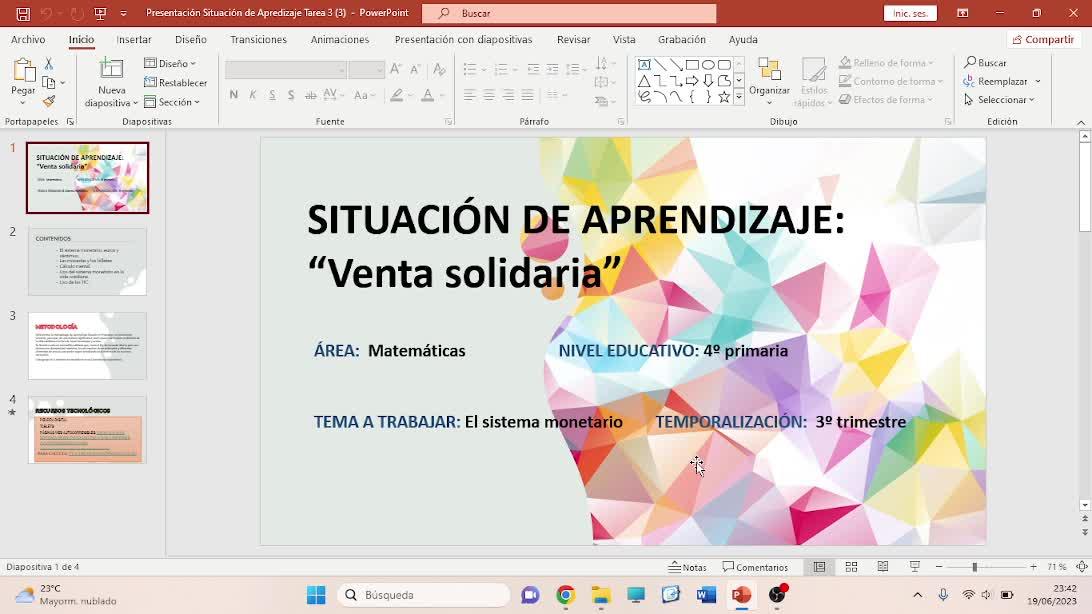Screen dimensions: 1092x614
Task: Click the Cut scissors icon
Action: [48, 64]
